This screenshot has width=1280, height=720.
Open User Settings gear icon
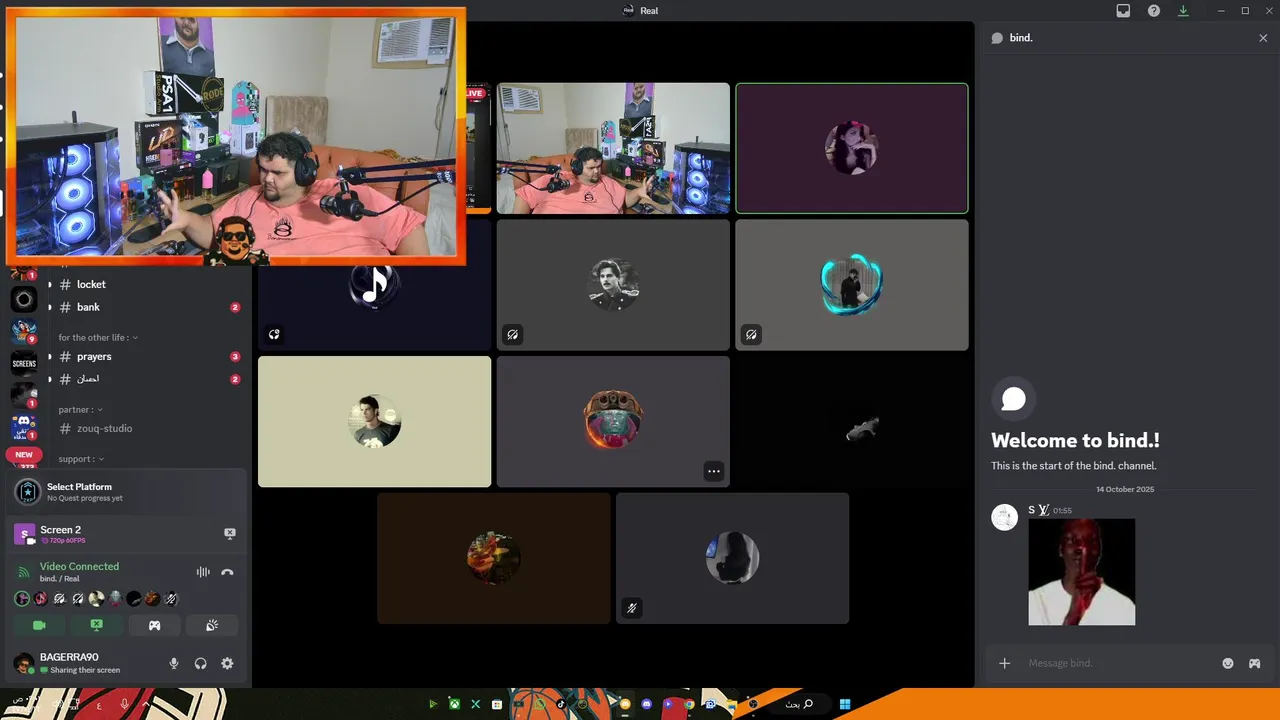click(x=227, y=663)
